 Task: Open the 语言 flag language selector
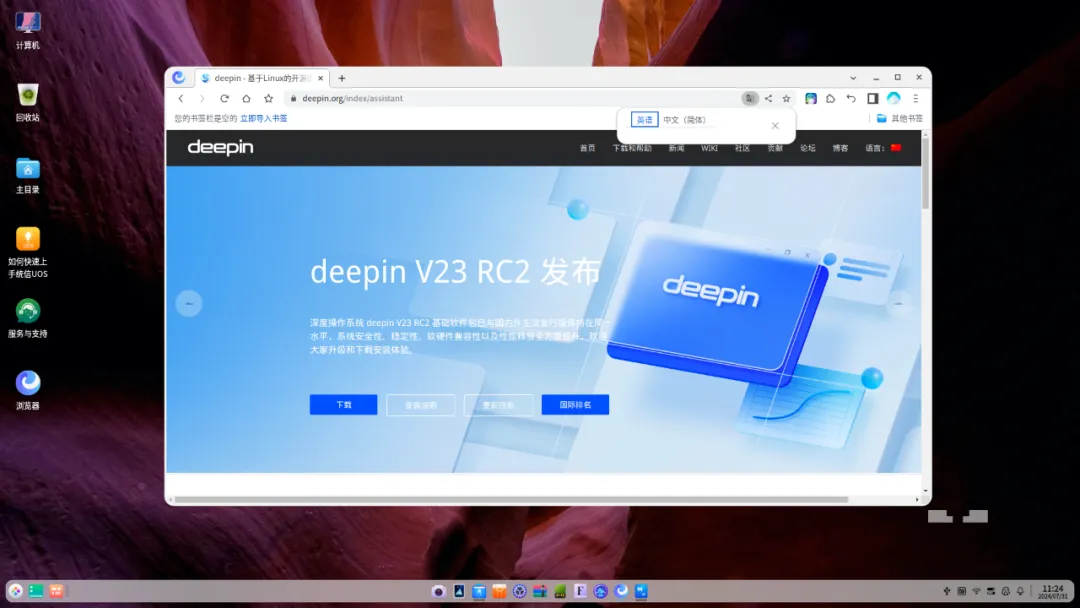(884, 148)
